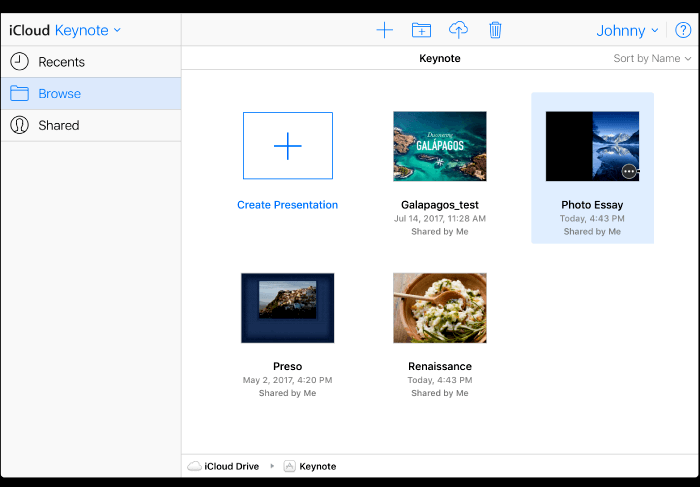Click the trash delete icon
The height and width of the screenshot is (487, 700).
pyautogui.click(x=495, y=30)
